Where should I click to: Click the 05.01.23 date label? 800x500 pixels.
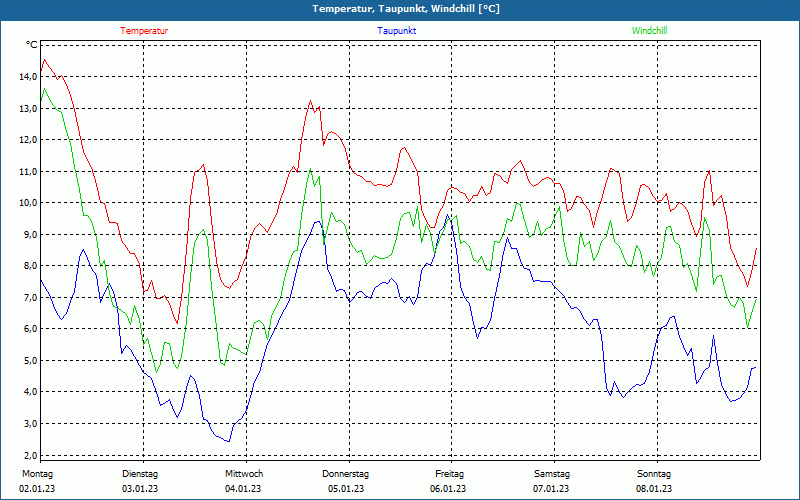pyautogui.click(x=346, y=489)
